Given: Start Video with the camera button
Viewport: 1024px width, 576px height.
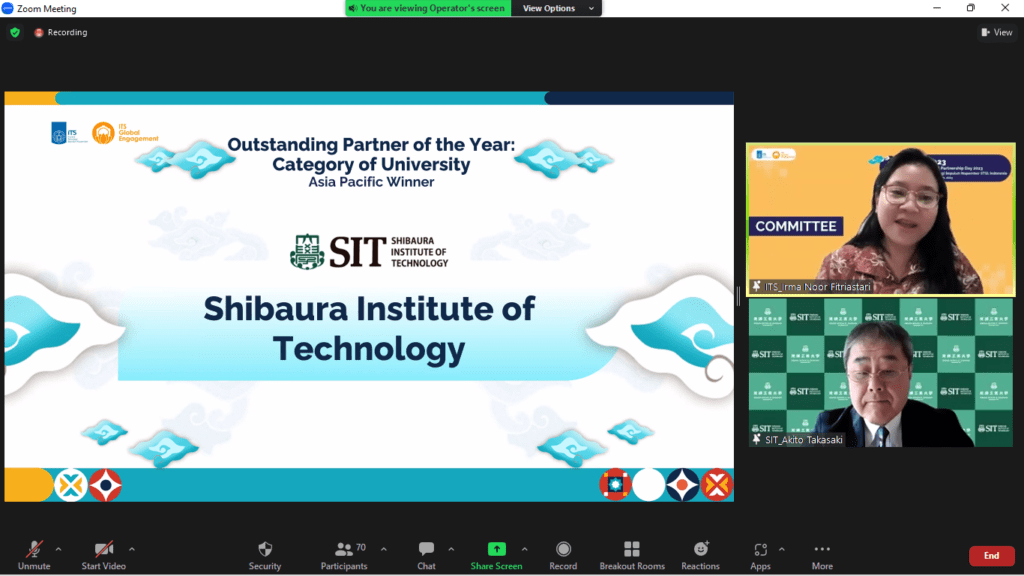Looking at the screenshot, I should [x=104, y=549].
